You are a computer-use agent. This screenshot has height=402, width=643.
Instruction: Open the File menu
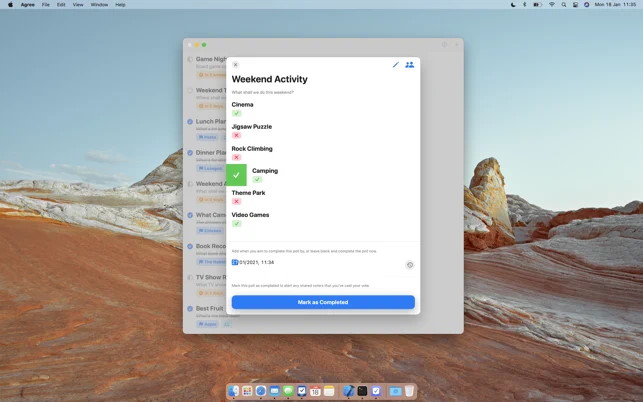click(46, 5)
